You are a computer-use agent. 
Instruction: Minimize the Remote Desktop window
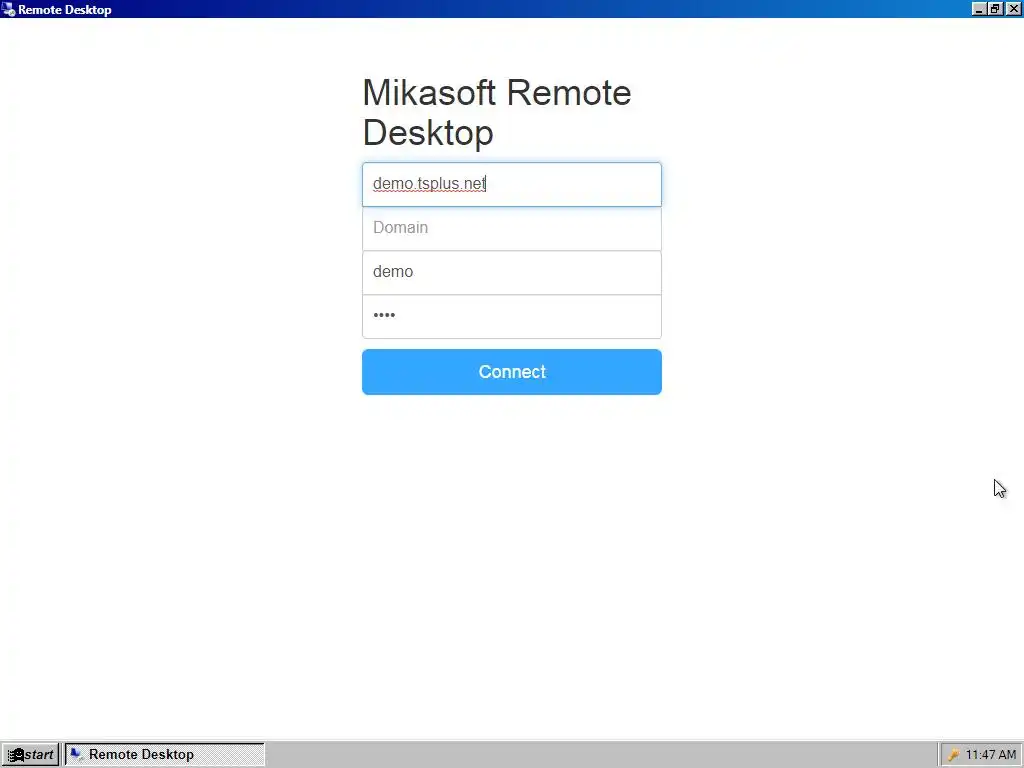(978, 9)
